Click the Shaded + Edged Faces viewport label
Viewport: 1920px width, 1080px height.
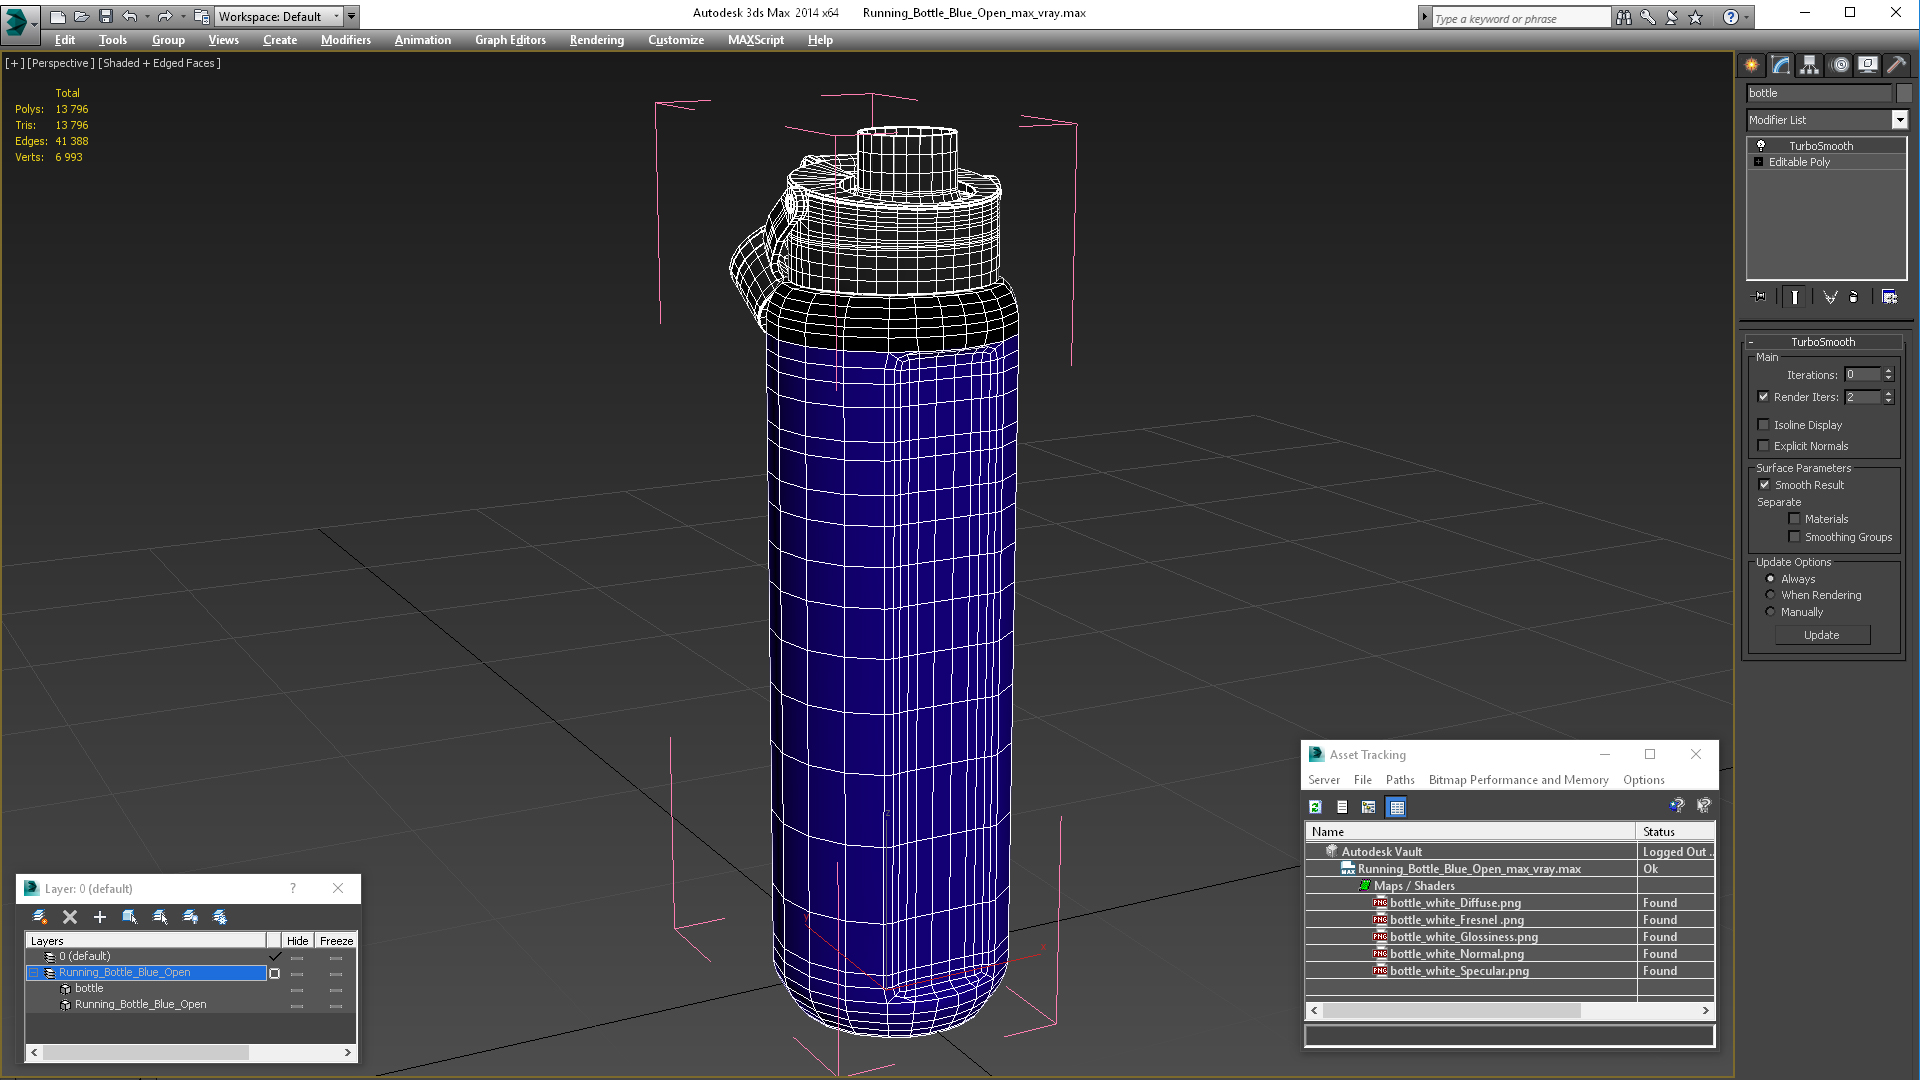pos(160,63)
